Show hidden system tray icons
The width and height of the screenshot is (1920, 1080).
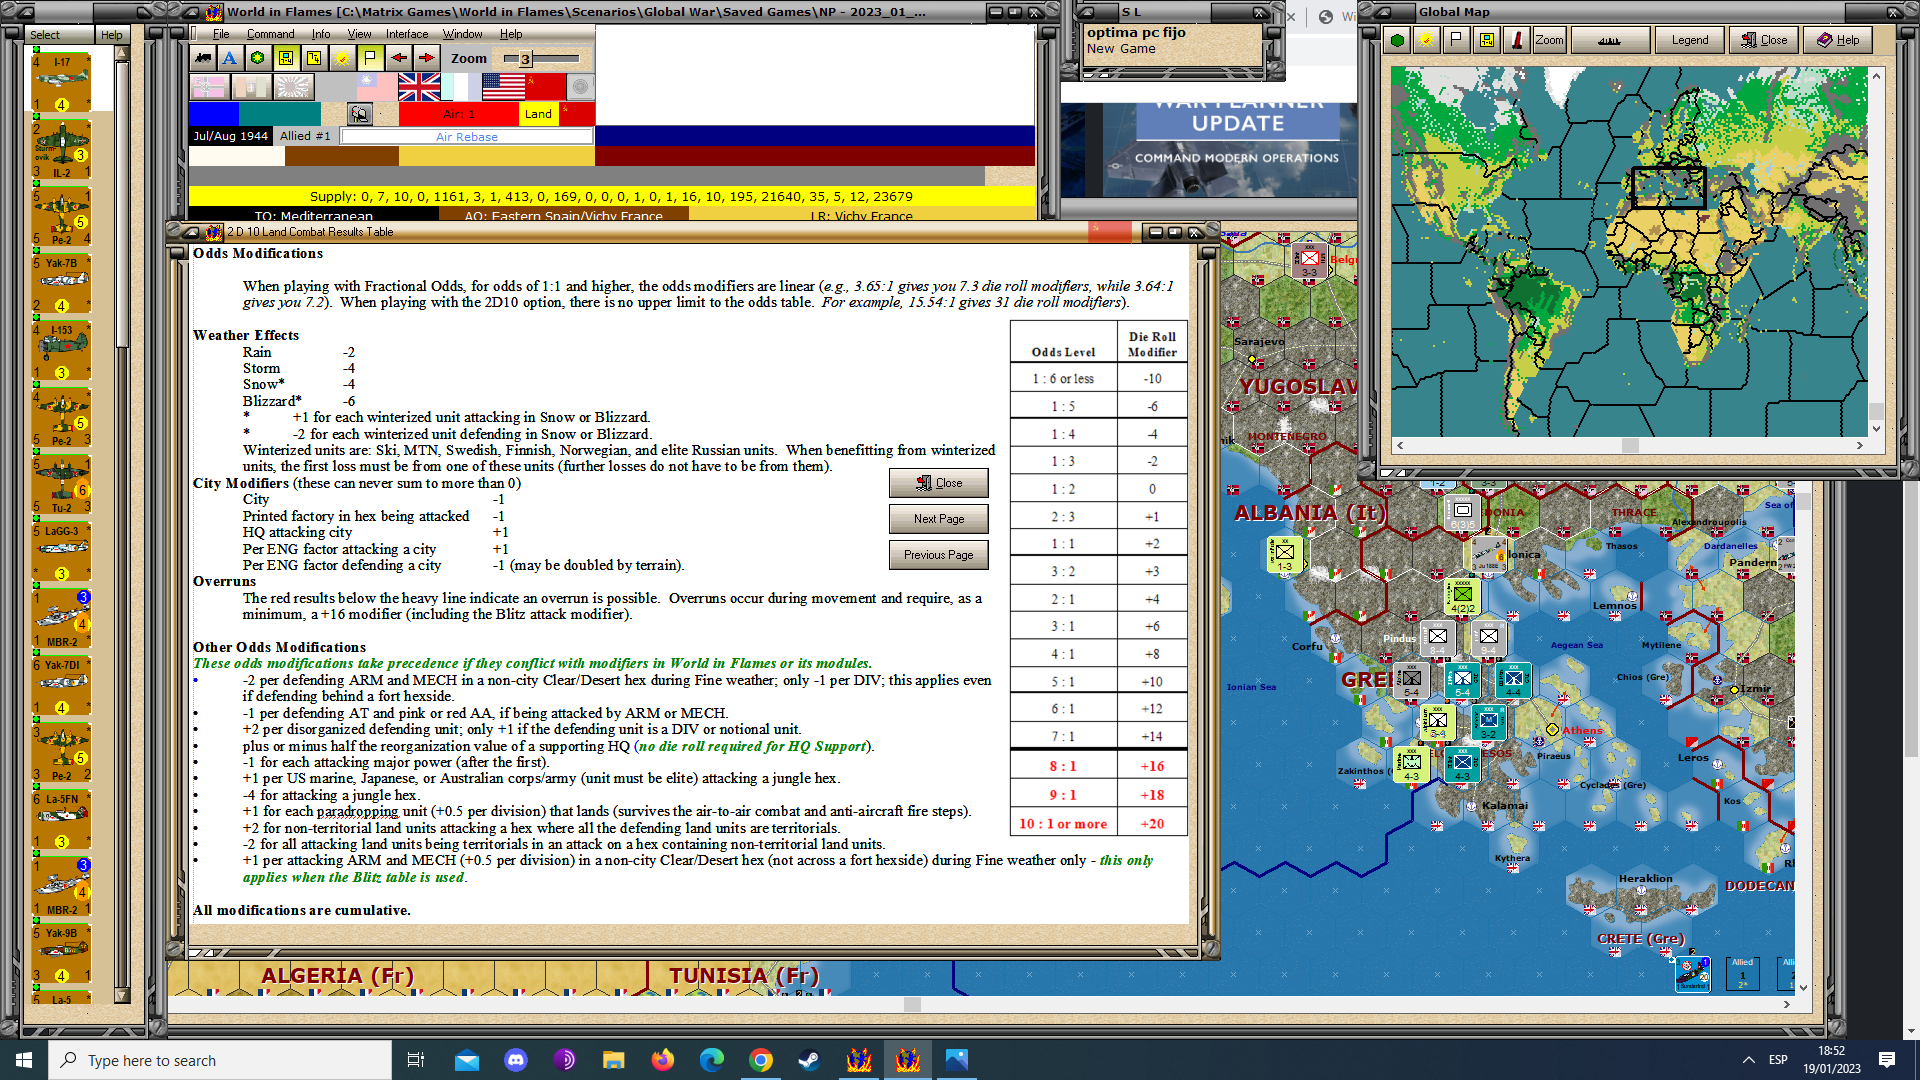point(1748,1060)
